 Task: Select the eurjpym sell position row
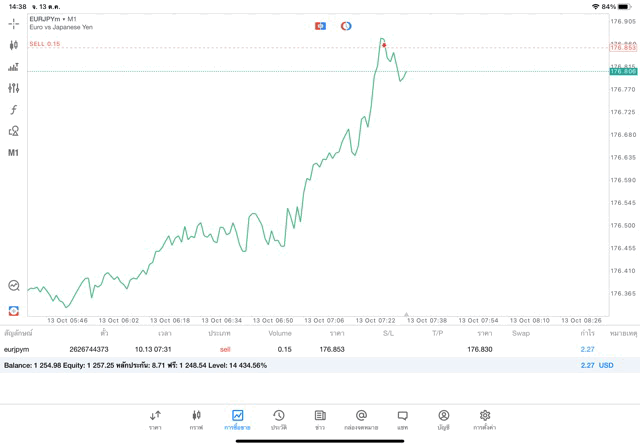300,349
